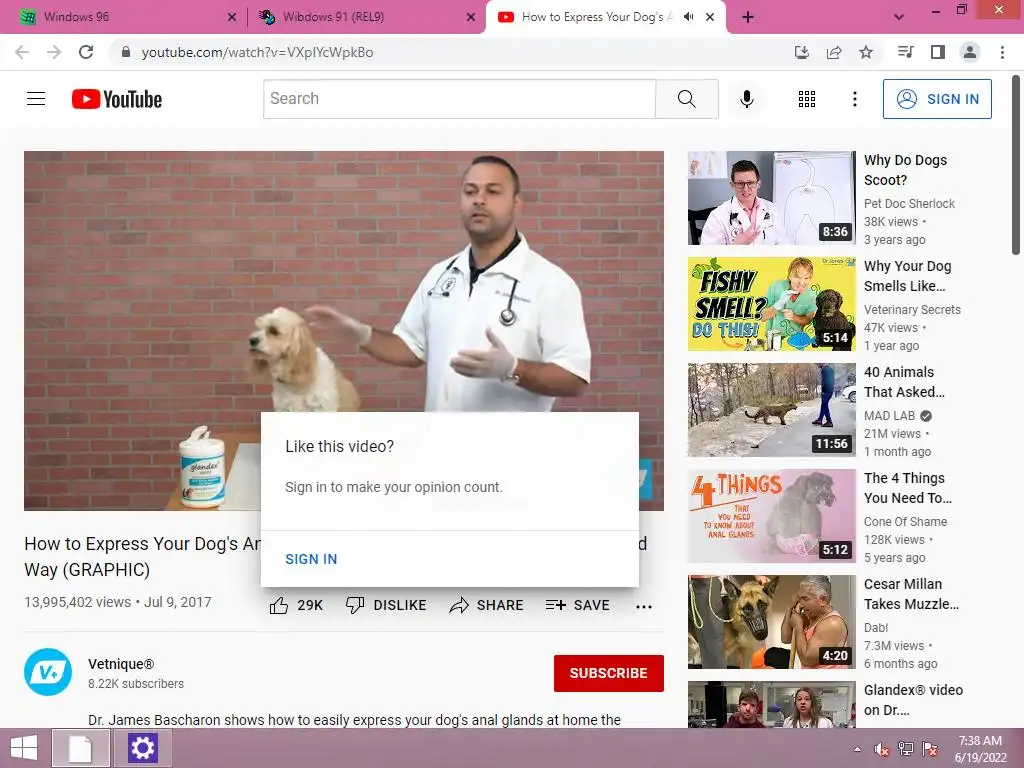Close the Wibdows 91 (REL9) tab

click(x=471, y=18)
